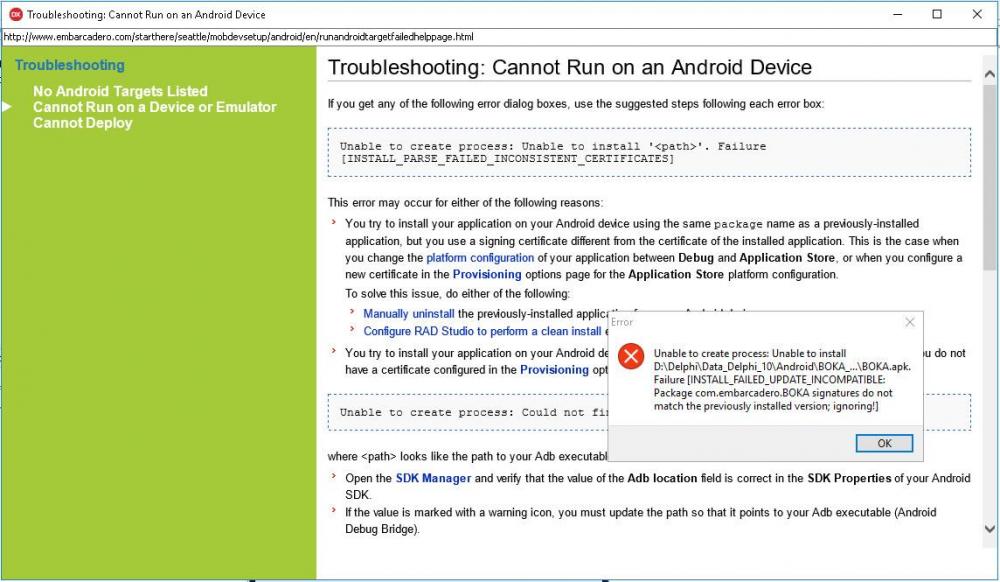
Task: Follow the platform configuration link
Action: [x=480, y=258]
